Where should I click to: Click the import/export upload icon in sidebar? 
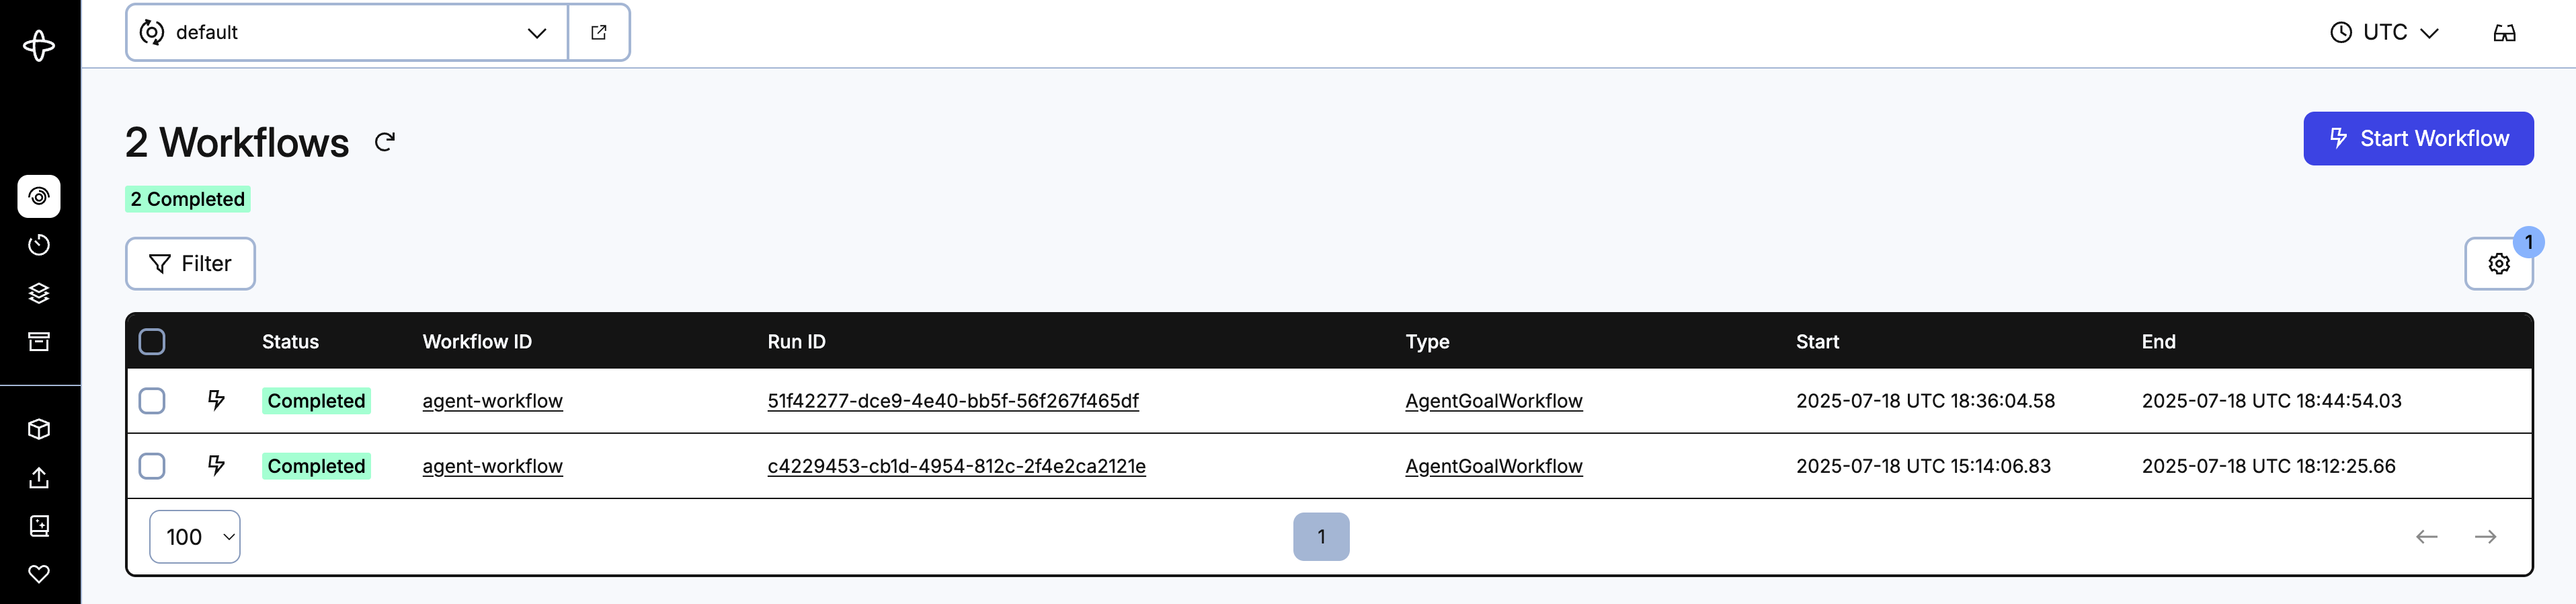tap(38, 477)
